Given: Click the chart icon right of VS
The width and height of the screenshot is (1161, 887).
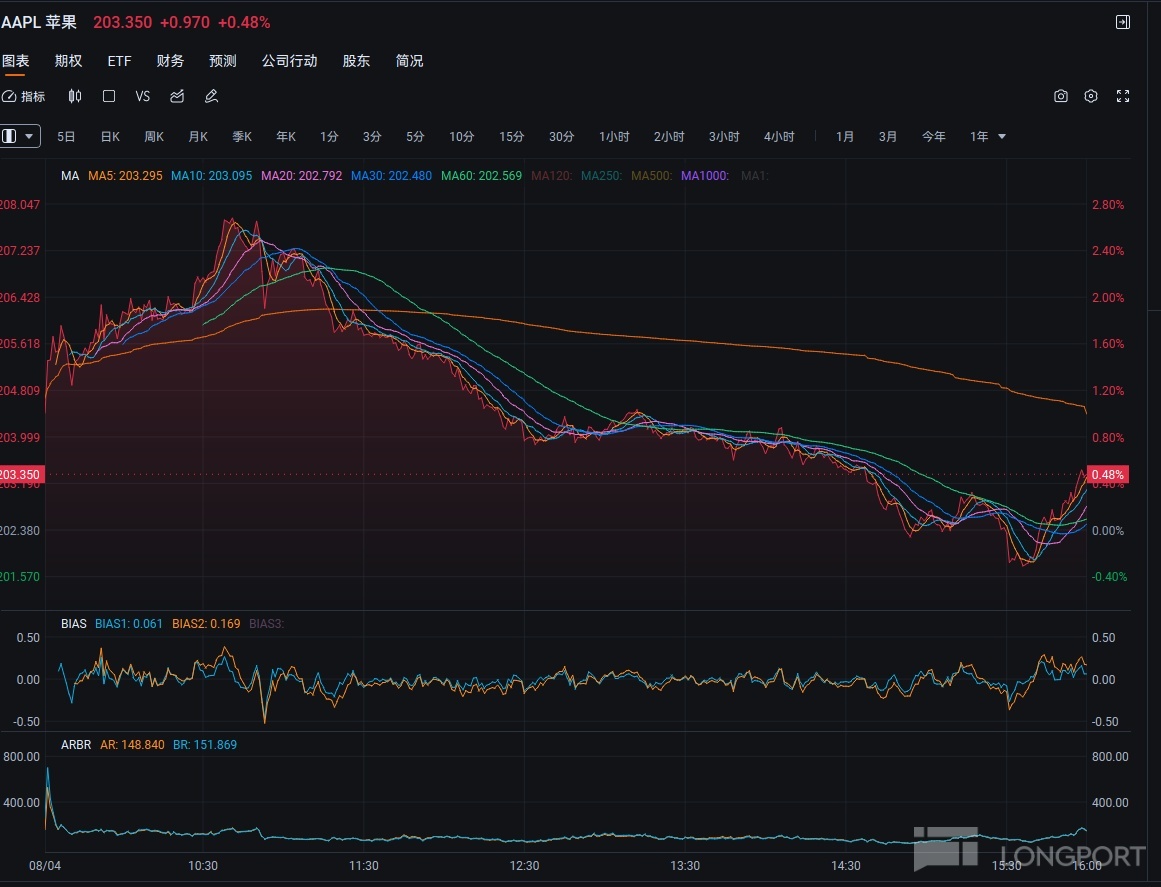Looking at the screenshot, I should [x=177, y=97].
